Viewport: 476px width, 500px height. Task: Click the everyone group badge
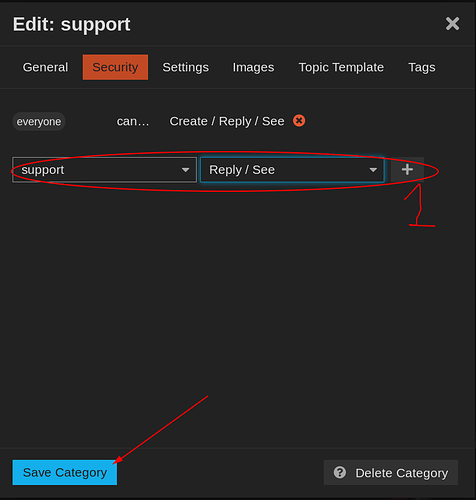point(39,121)
